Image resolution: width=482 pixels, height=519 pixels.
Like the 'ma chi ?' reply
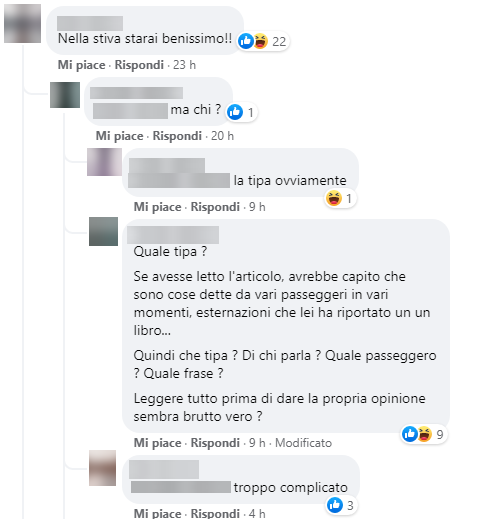point(119,136)
